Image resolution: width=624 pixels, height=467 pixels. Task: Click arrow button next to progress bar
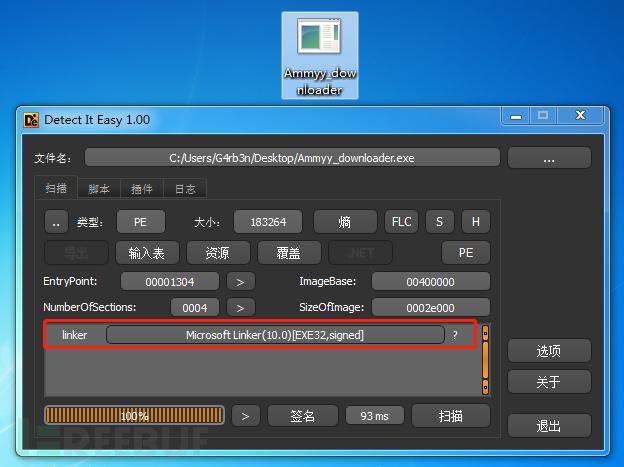[x=246, y=416]
